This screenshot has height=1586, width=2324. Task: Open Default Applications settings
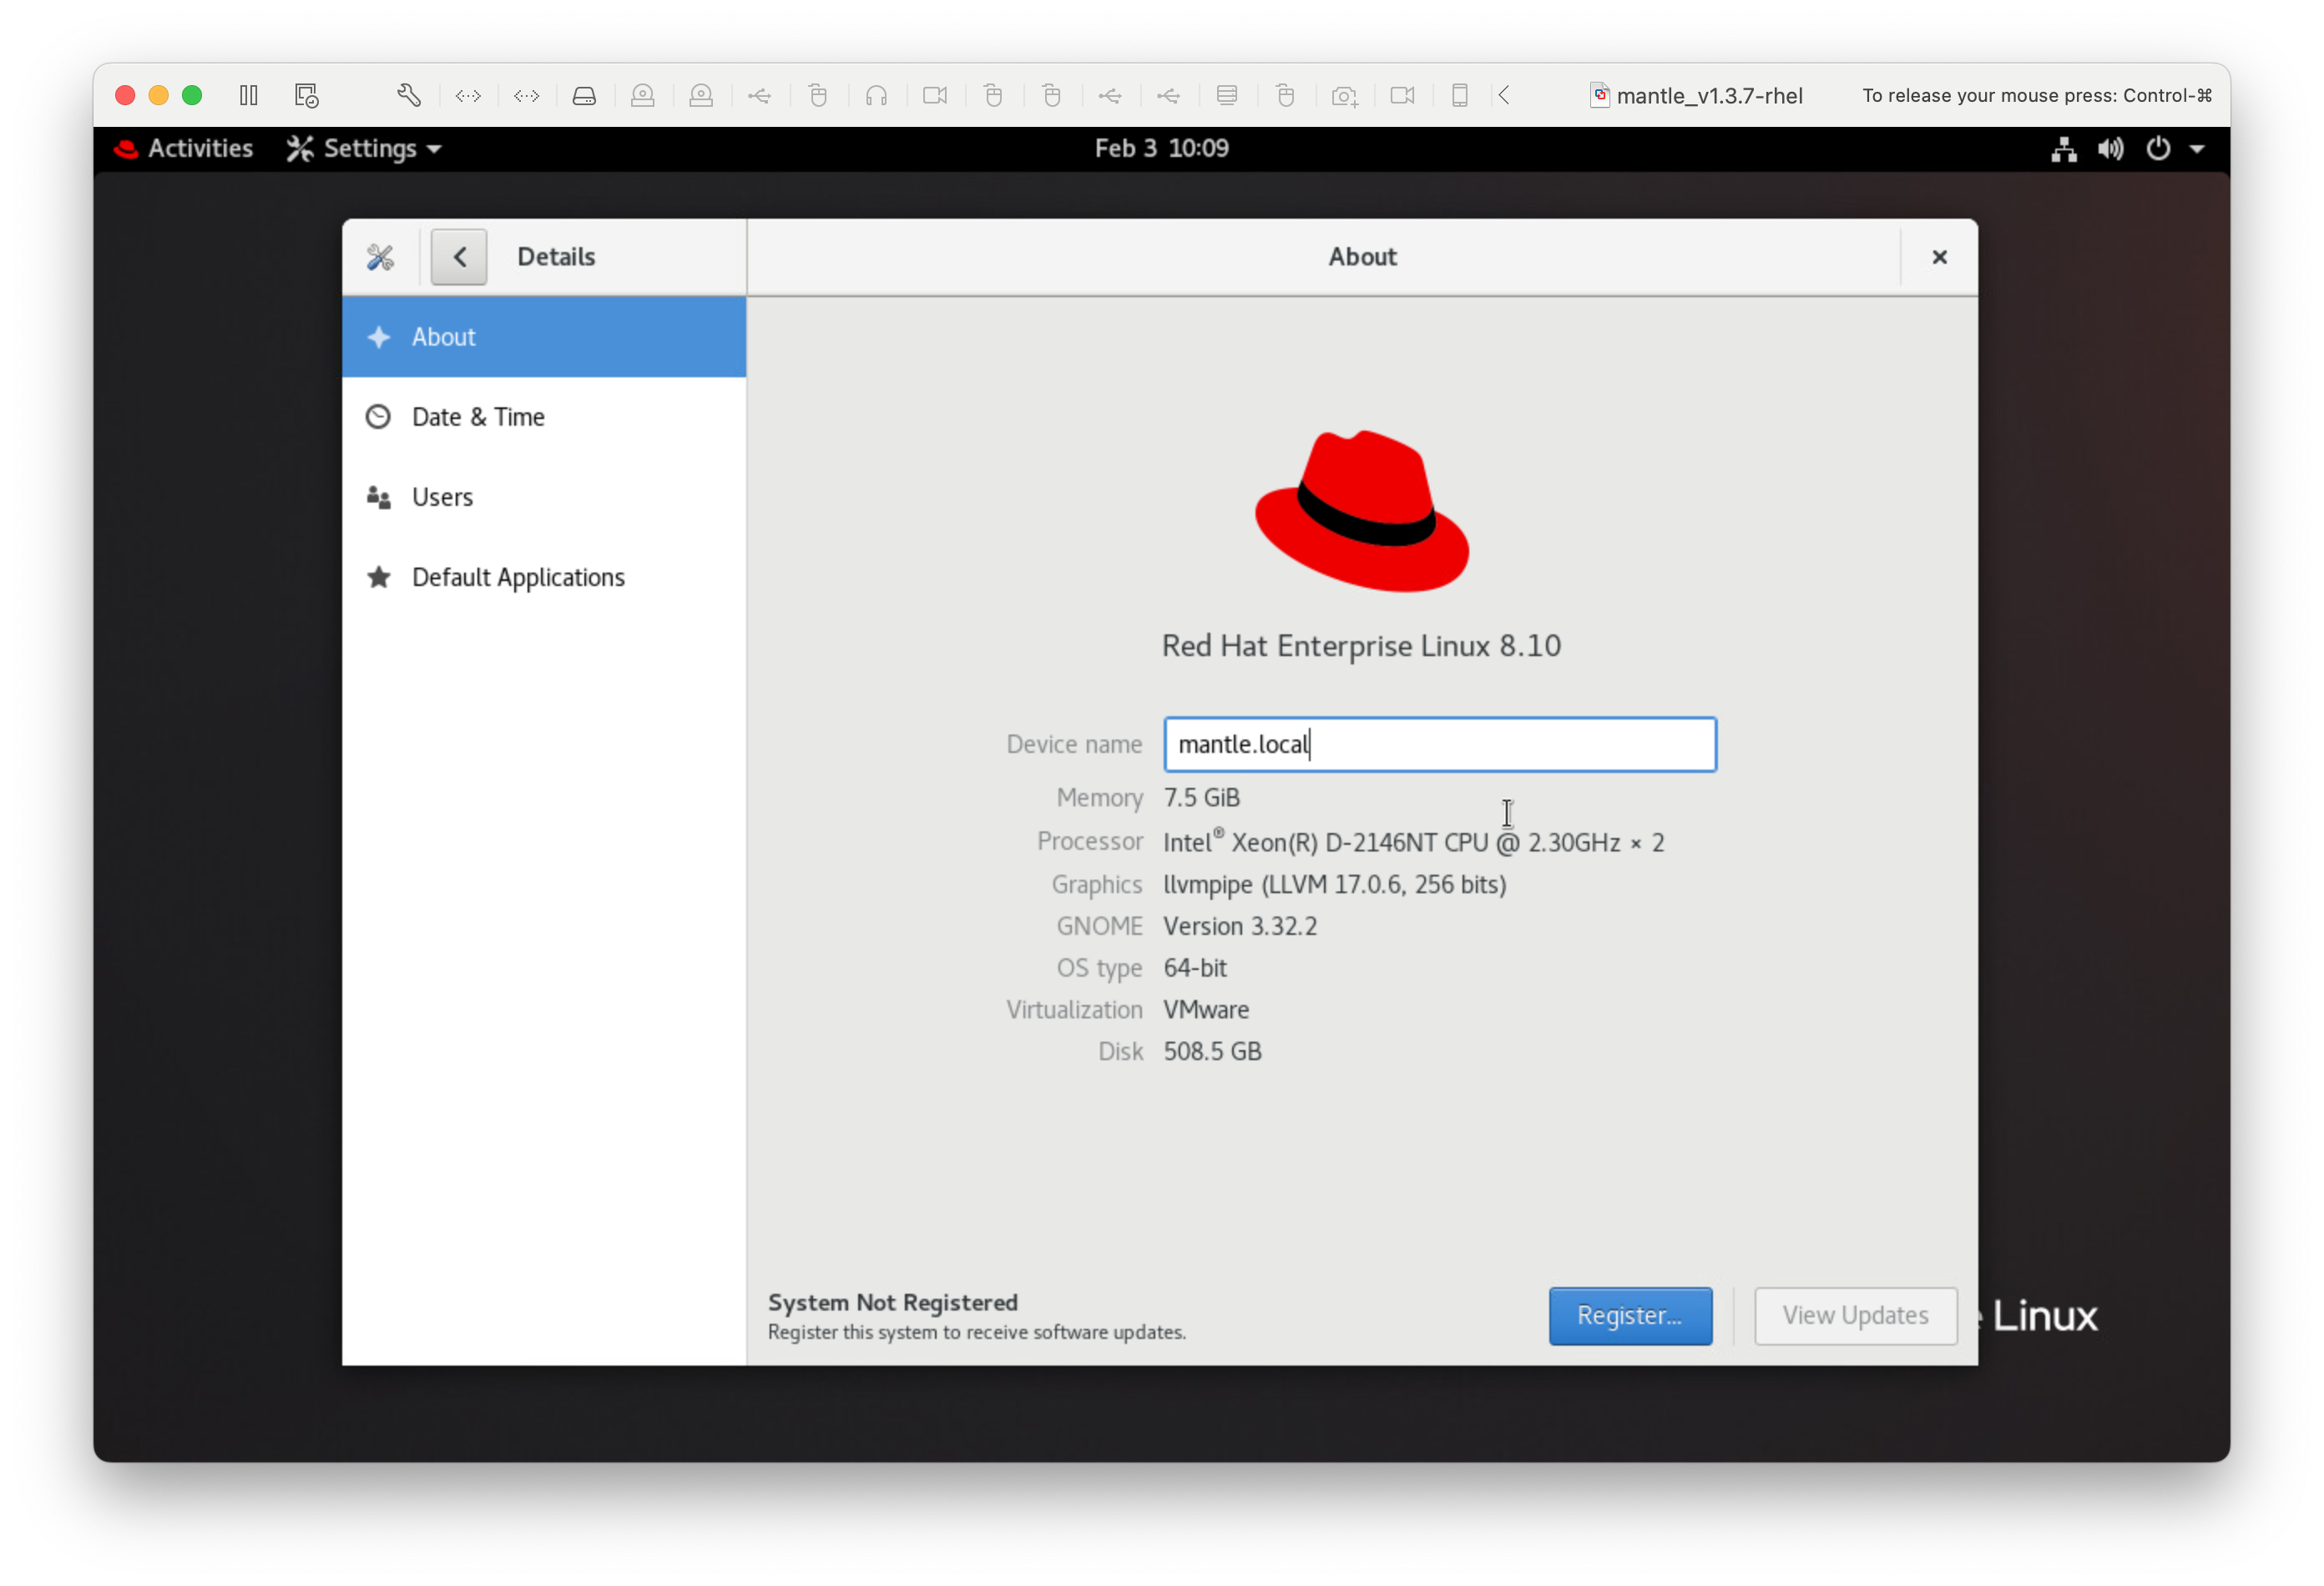click(517, 577)
